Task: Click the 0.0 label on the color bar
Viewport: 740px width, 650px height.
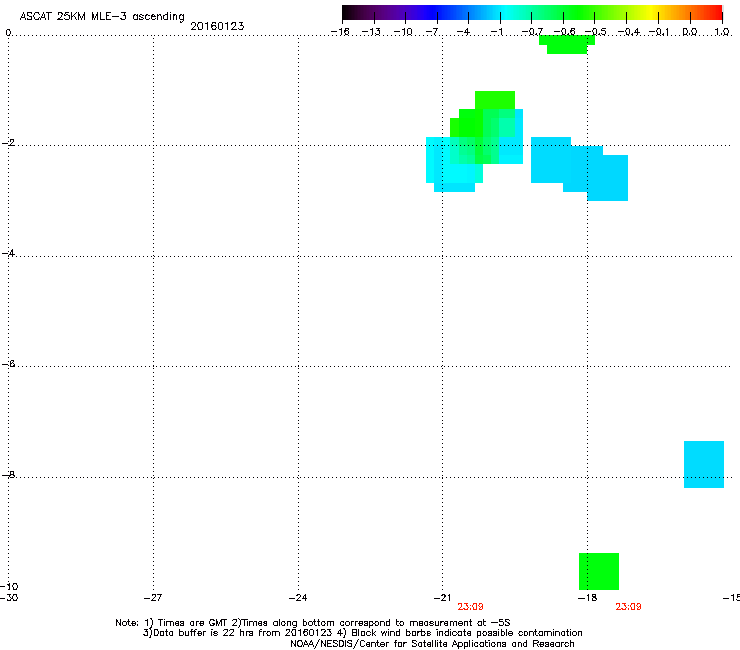Action: point(690,32)
